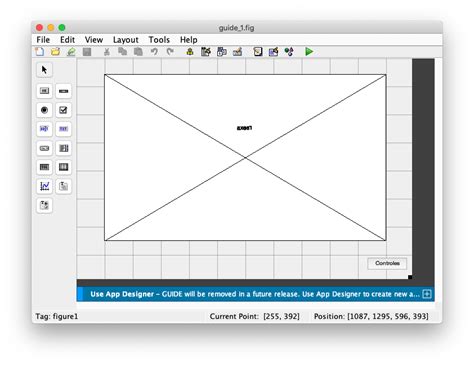
Task: Click the Migrate to App Designer icon
Action: pyautogui.click(x=71, y=52)
